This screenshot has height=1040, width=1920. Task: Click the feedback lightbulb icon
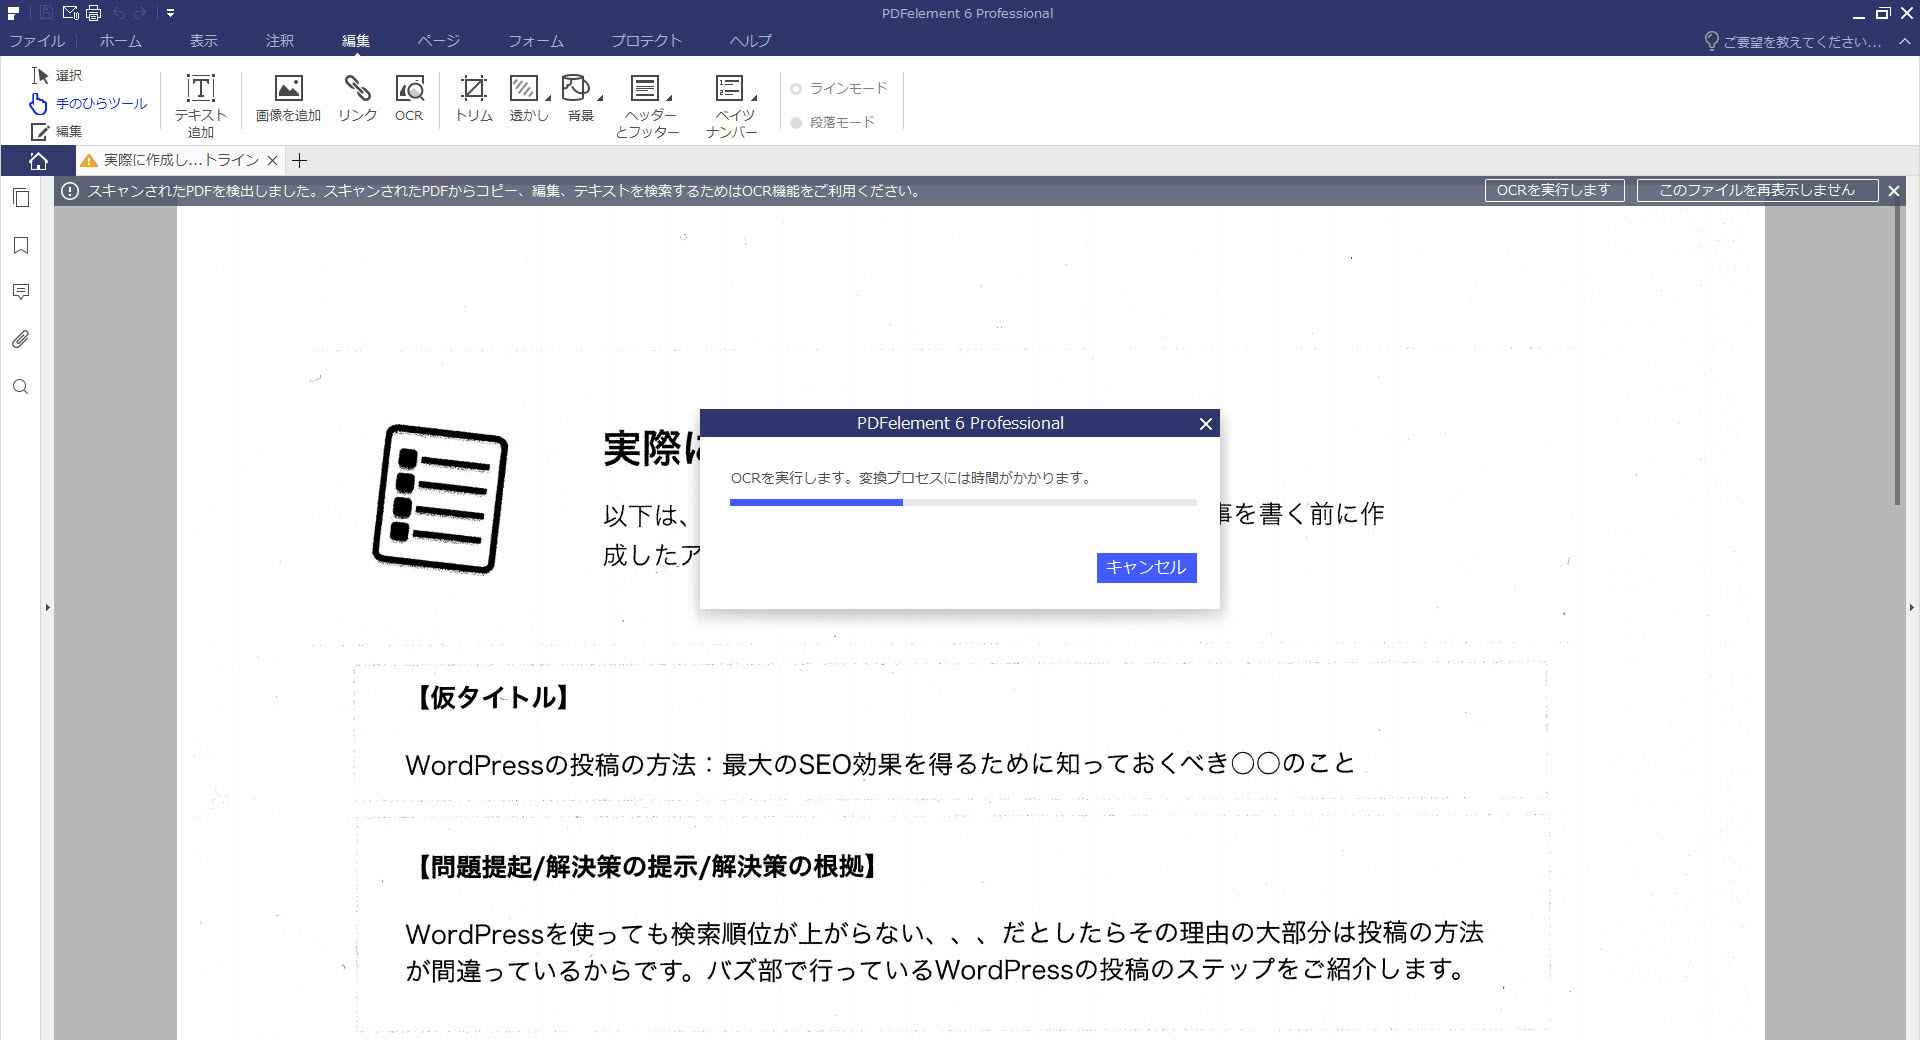tap(1711, 41)
